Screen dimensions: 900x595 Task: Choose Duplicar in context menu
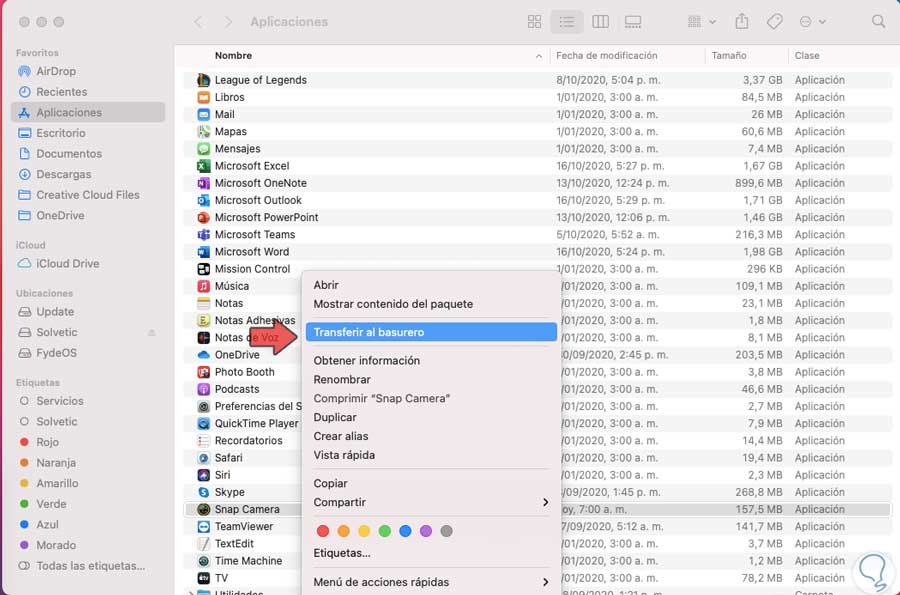pos(335,417)
